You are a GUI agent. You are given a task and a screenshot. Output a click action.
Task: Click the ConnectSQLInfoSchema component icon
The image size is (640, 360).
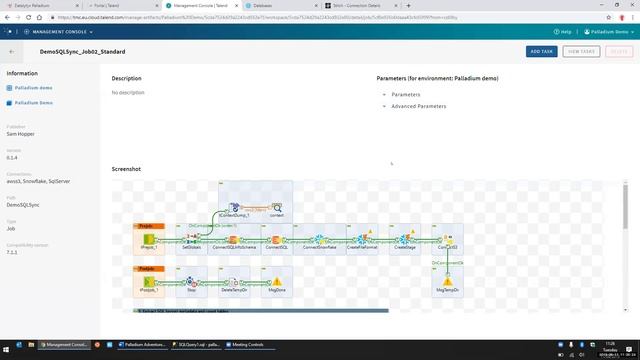click(x=234, y=240)
